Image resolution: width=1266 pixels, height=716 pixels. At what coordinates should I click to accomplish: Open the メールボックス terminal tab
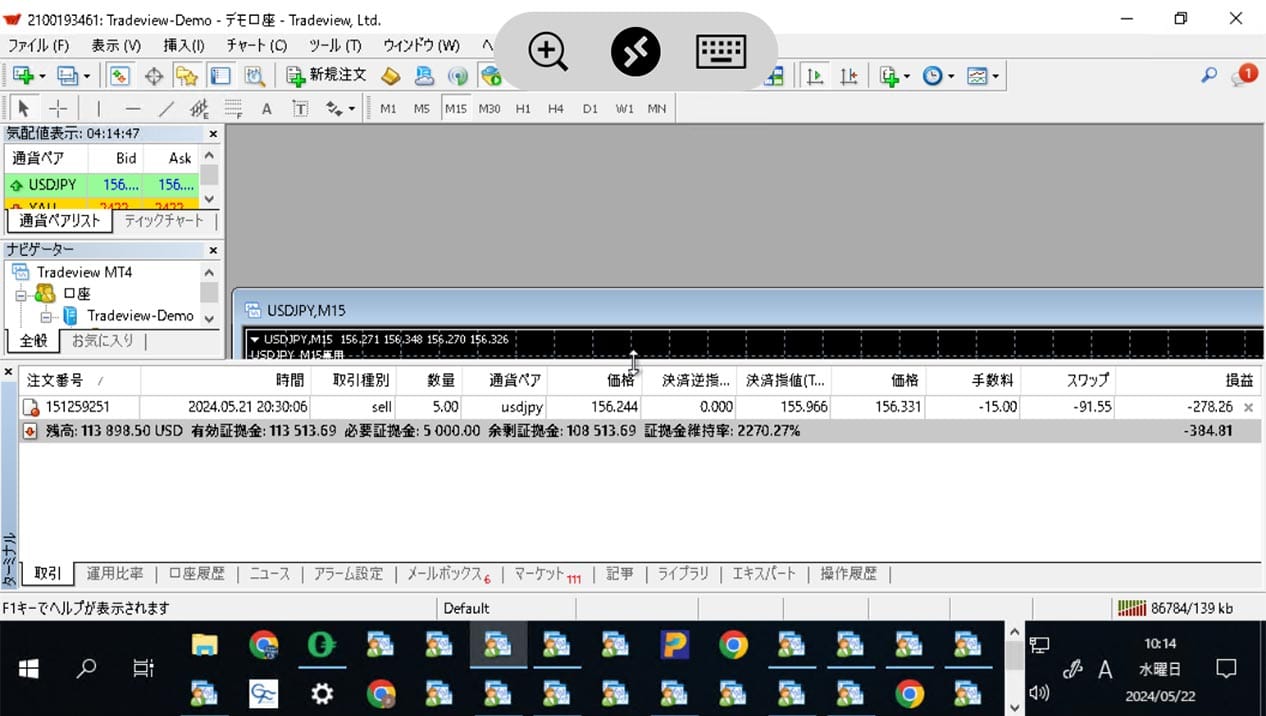[x=448, y=574]
